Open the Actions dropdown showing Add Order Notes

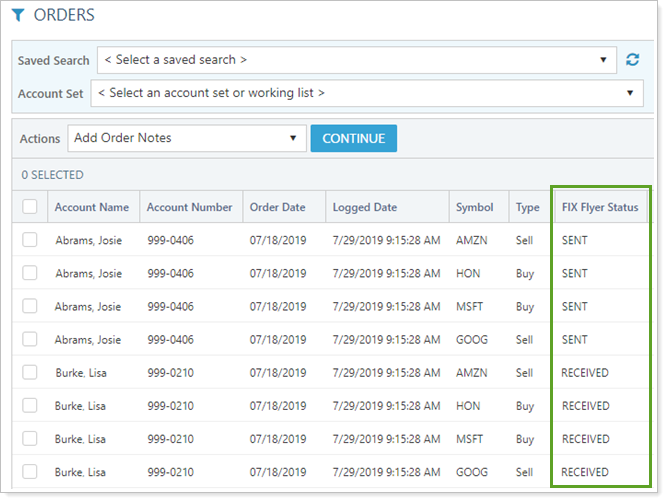click(184, 138)
